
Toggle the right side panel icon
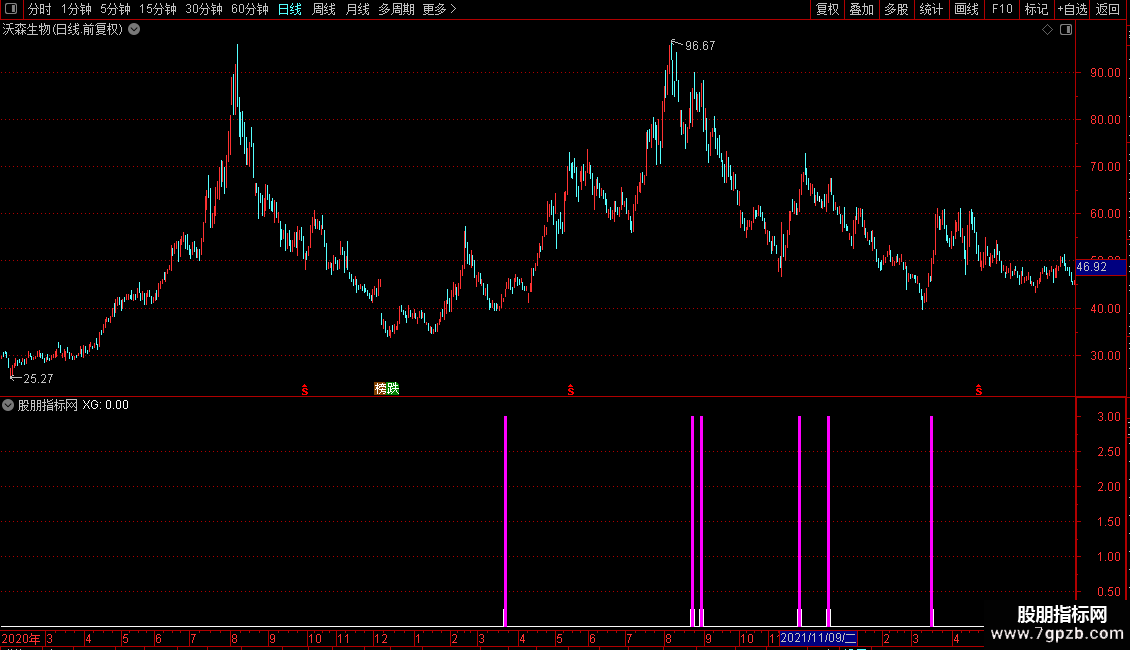coord(1066,30)
